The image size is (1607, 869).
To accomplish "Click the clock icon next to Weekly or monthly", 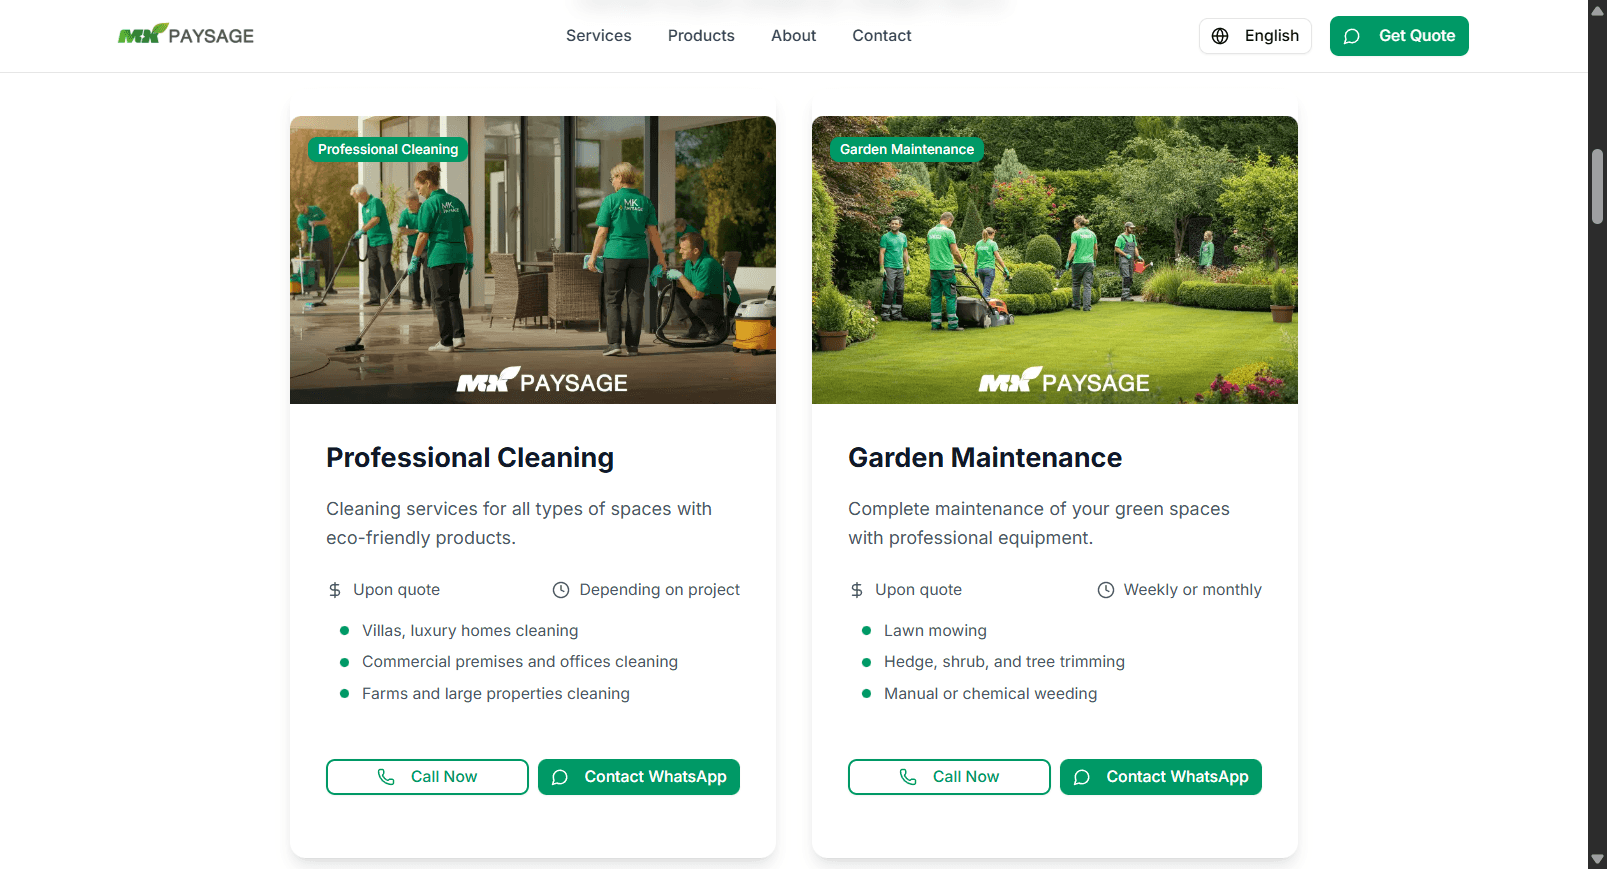I will pyautogui.click(x=1106, y=590).
